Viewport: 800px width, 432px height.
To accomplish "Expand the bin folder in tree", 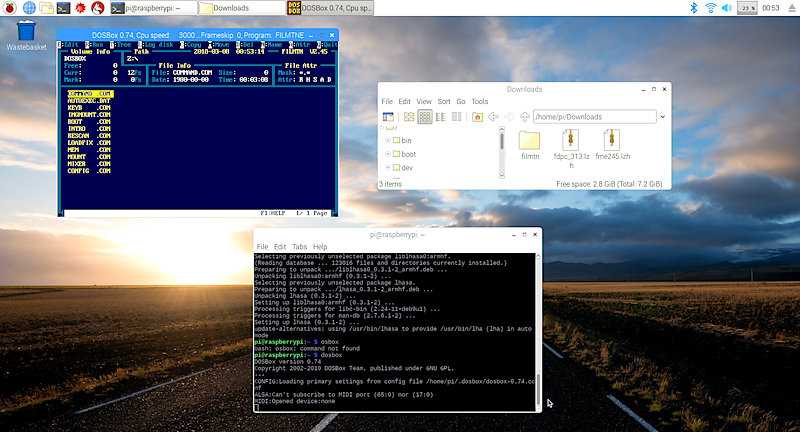I will (x=388, y=141).
